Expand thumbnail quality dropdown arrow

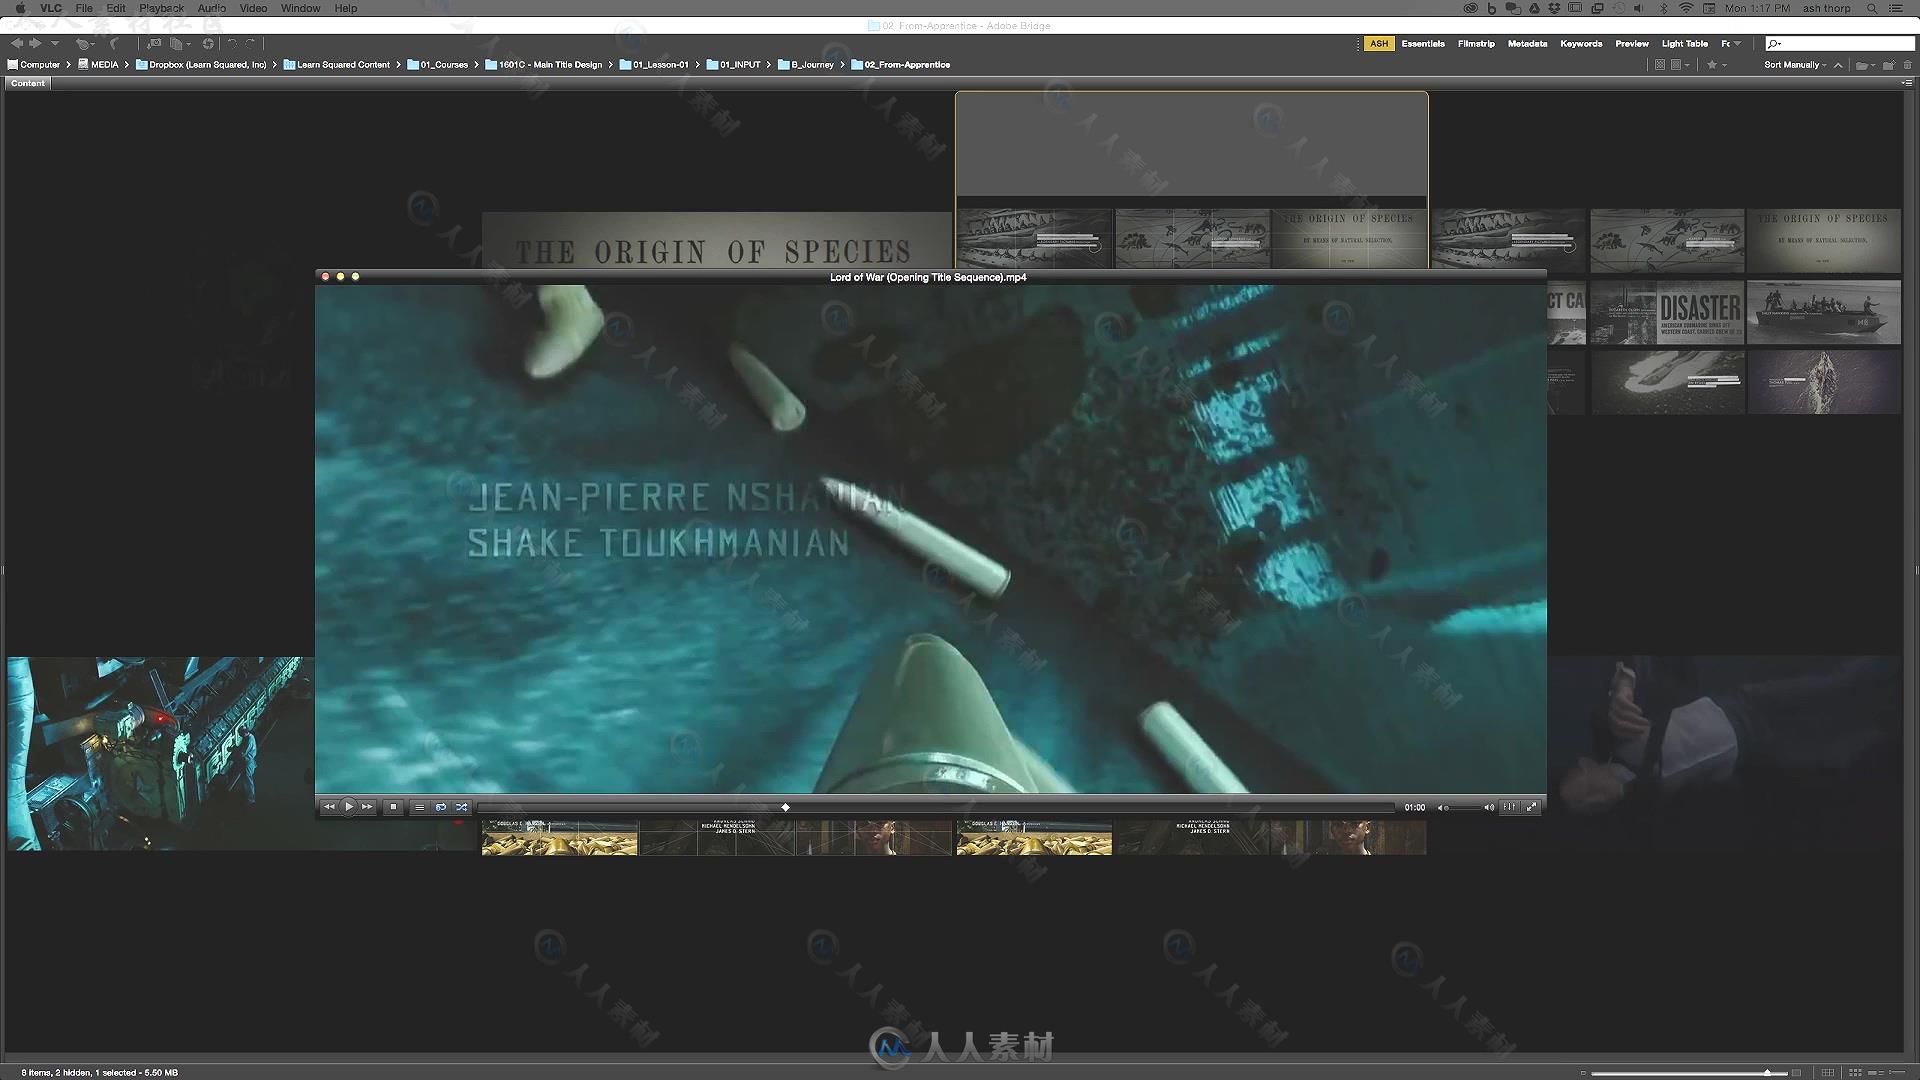click(1687, 65)
